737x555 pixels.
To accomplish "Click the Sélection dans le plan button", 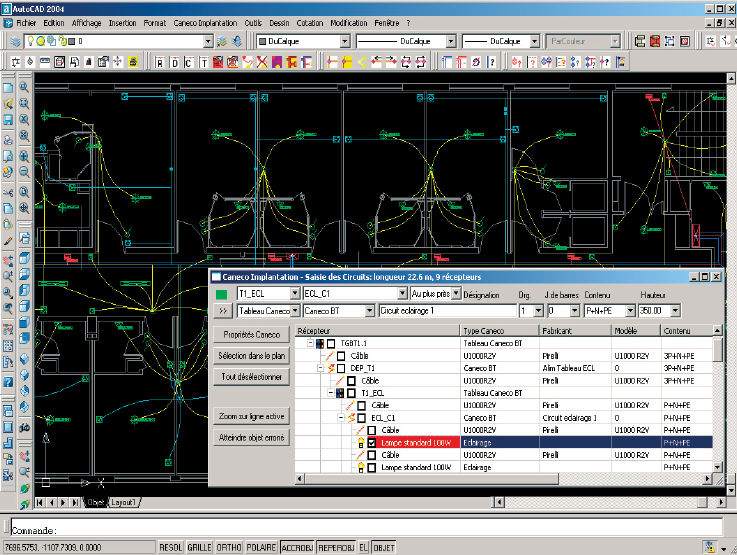I will [x=251, y=356].
